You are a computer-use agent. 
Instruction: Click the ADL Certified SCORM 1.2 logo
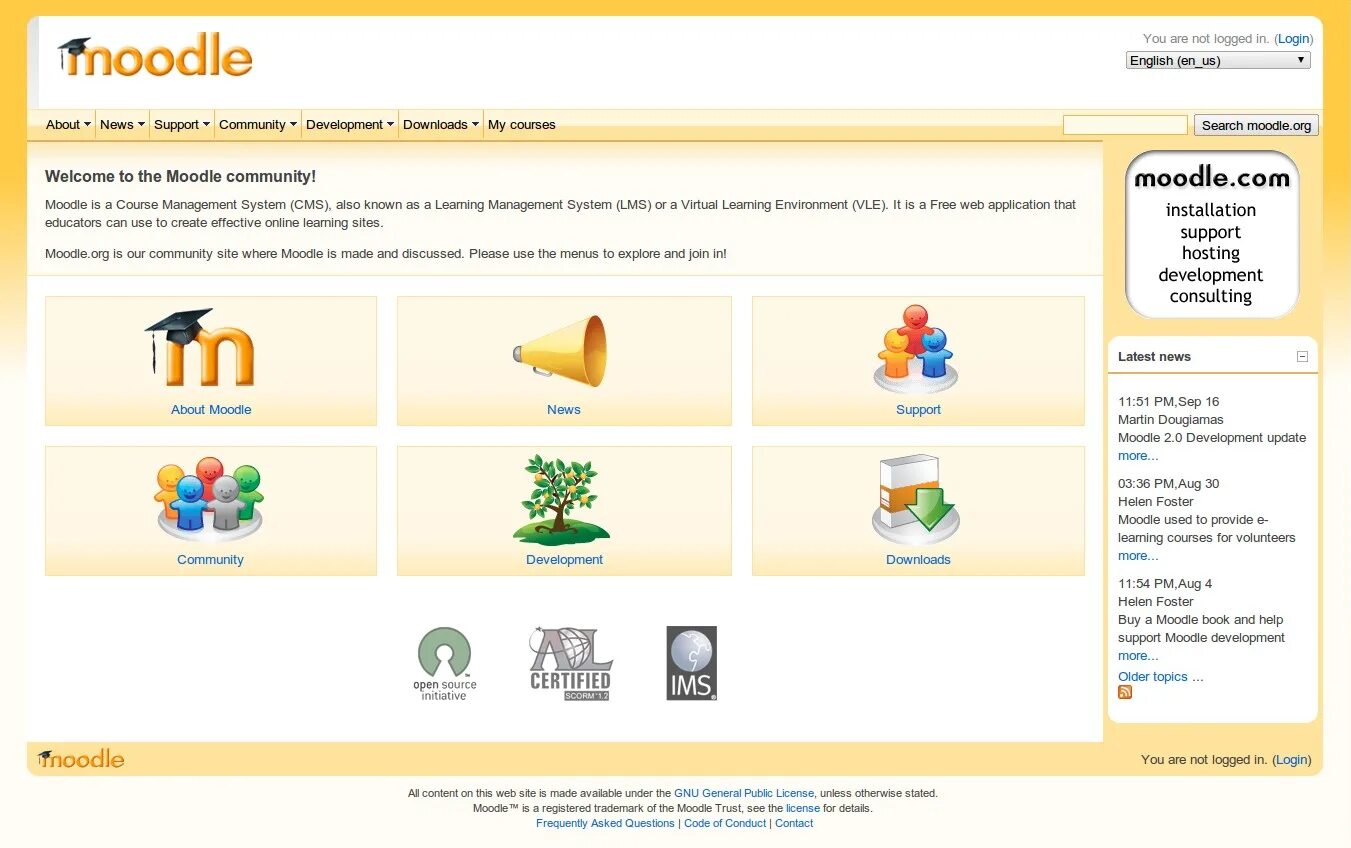tap(570, 663)
